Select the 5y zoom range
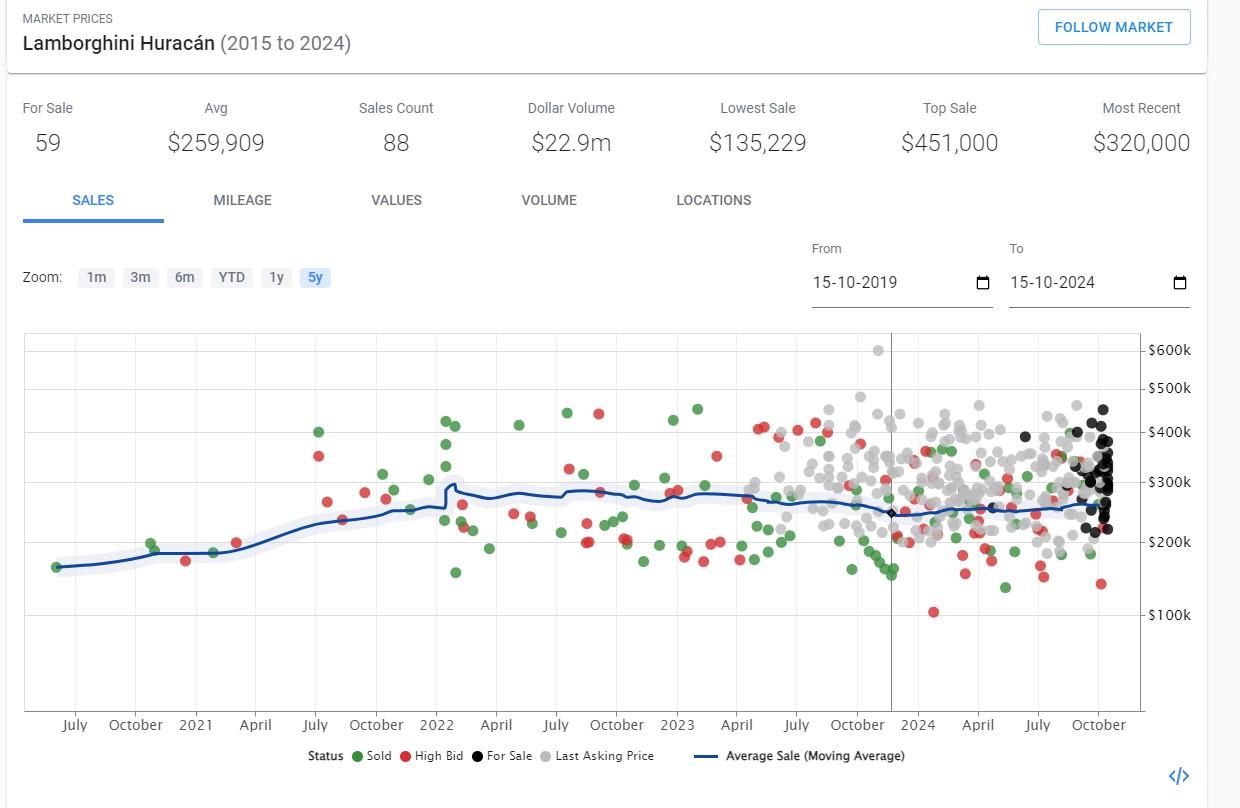The height and width of the screenshot is (808, 1240). coord(315,277)
